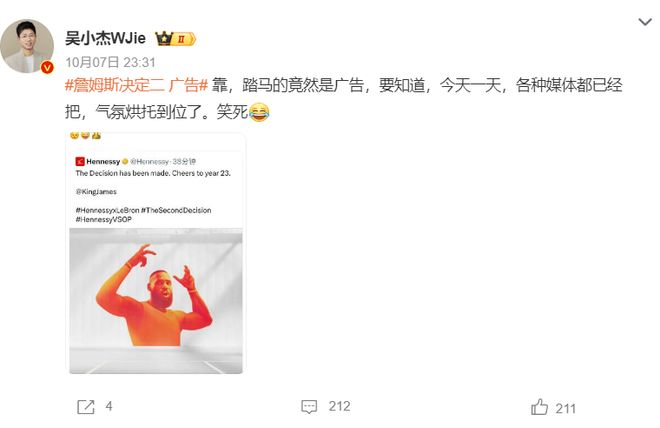The height and width of the screenshot is (428, 660).
Task: Click the crown membership level badge
Action: click(x=176, y=39)
